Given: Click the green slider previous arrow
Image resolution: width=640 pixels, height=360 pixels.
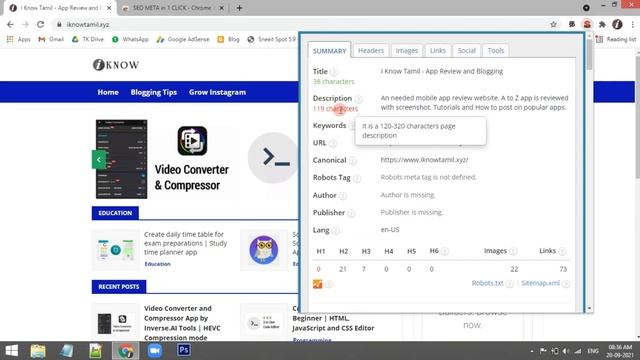Looking at the screenshot, I should click(99, 160).
